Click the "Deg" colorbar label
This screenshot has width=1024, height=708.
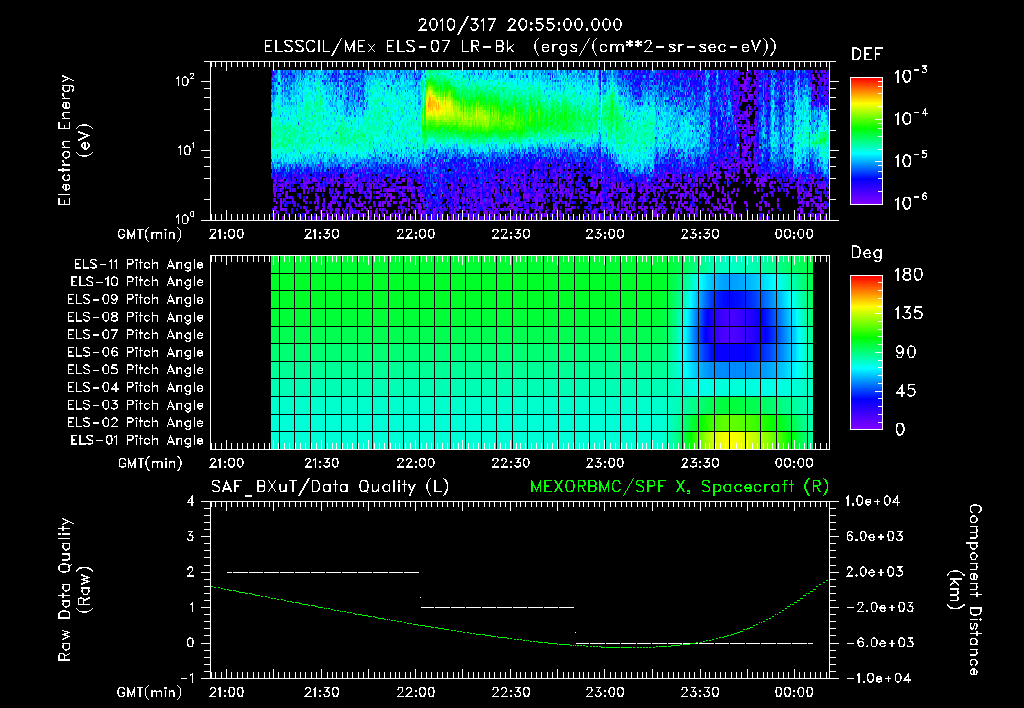867,253
